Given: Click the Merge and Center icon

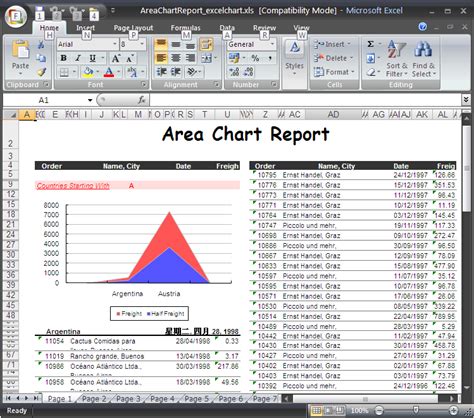Looking at the screenshot, I should pos(207,58).
